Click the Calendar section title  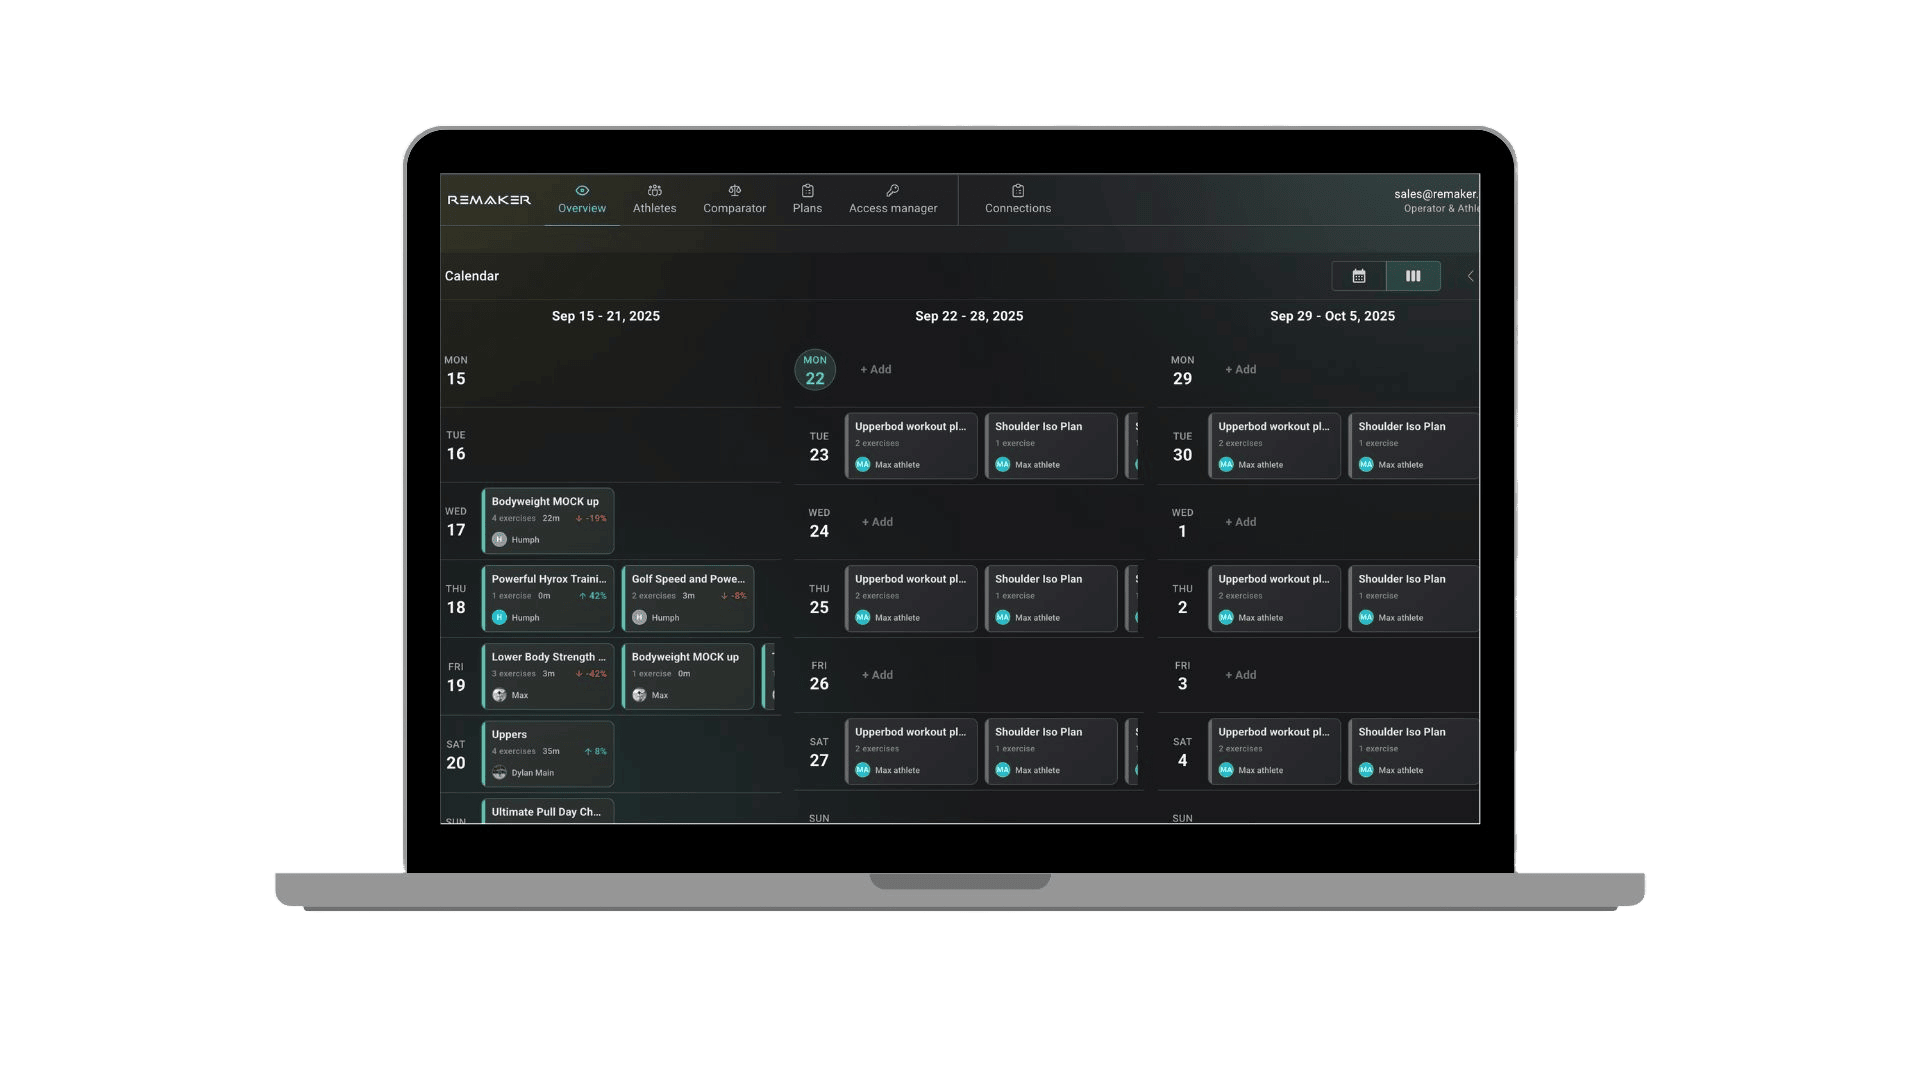coord(472,276)
